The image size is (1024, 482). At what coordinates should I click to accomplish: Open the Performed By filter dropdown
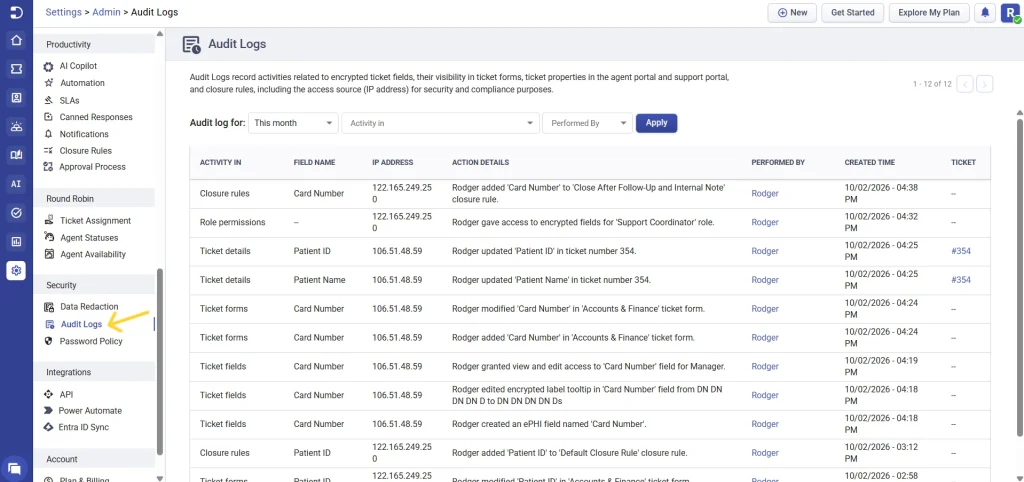[x=588, y=123]
